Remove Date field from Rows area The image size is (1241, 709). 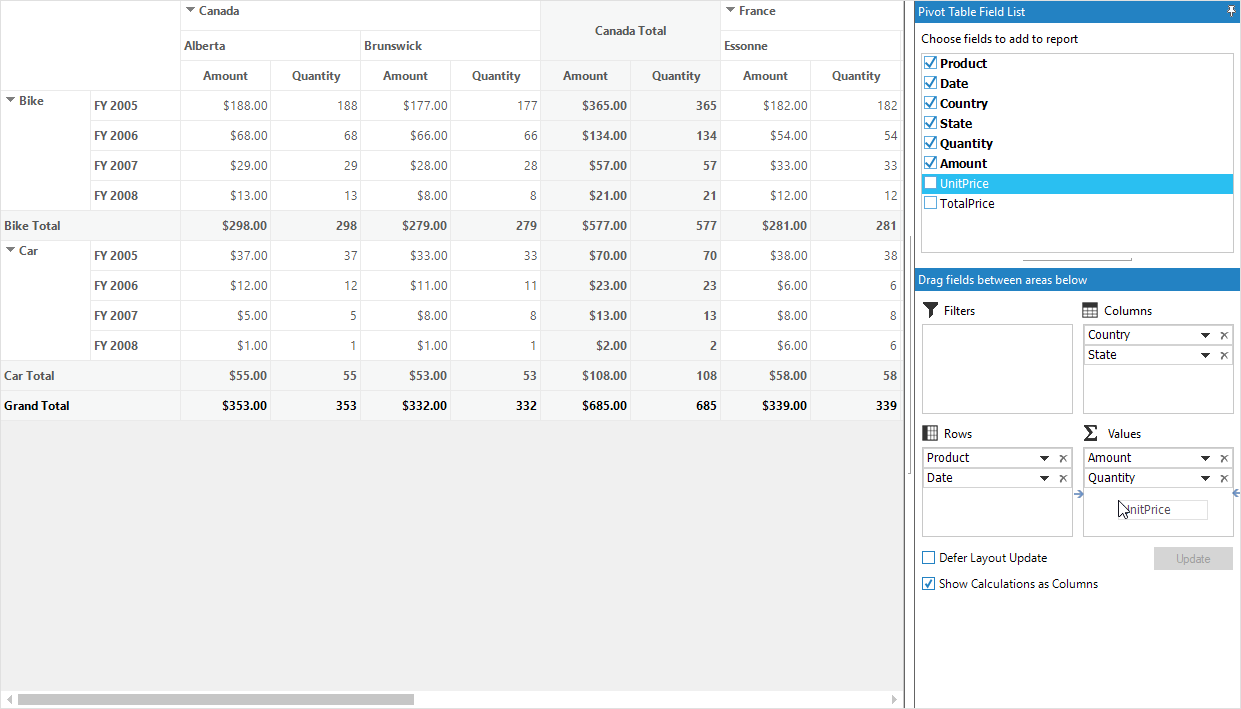point(1063,478)
